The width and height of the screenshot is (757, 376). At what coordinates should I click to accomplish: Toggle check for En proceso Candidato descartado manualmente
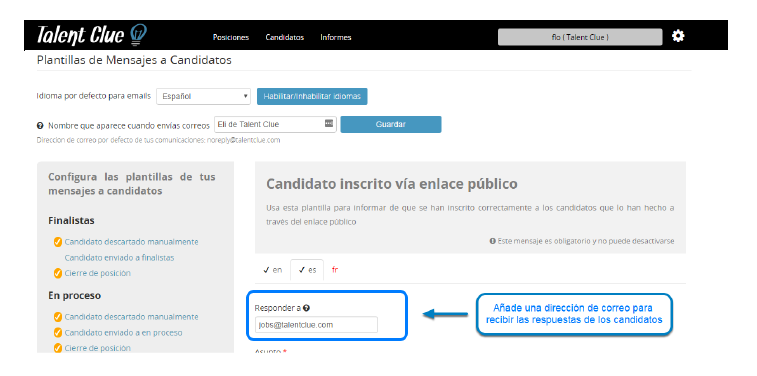tap(58, 317)
